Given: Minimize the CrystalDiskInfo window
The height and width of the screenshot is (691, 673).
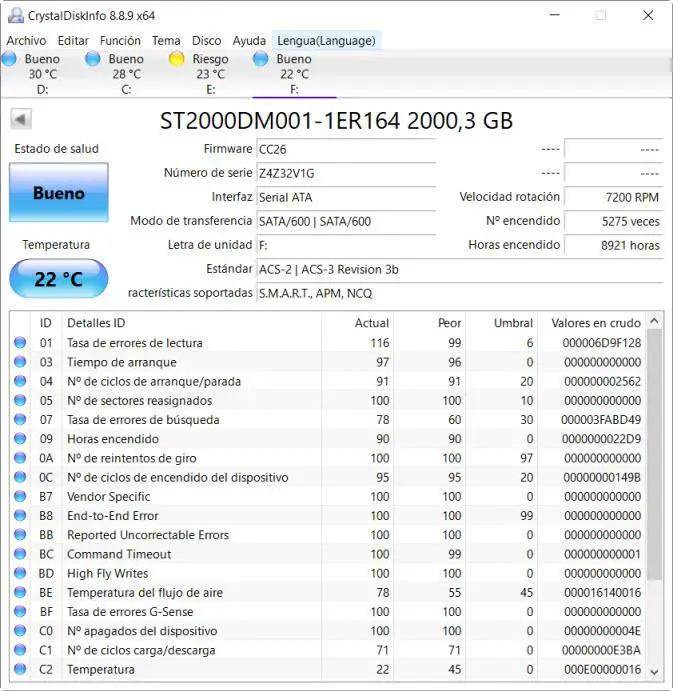Looking at the screenshot, I should [x=555, y=15].
